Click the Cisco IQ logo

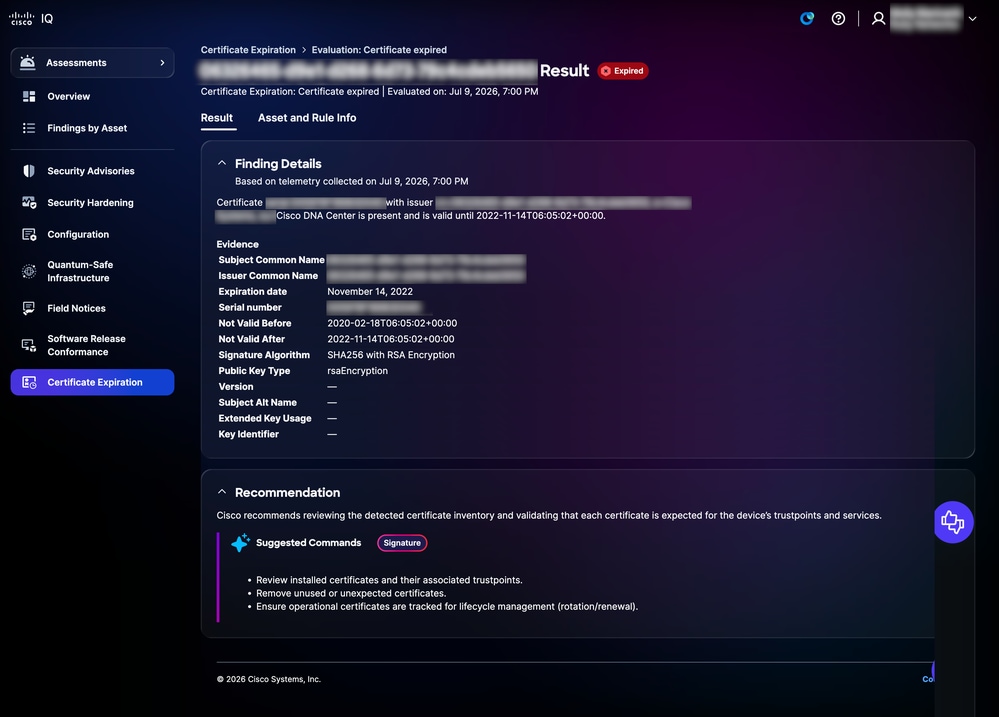(31, 18)
